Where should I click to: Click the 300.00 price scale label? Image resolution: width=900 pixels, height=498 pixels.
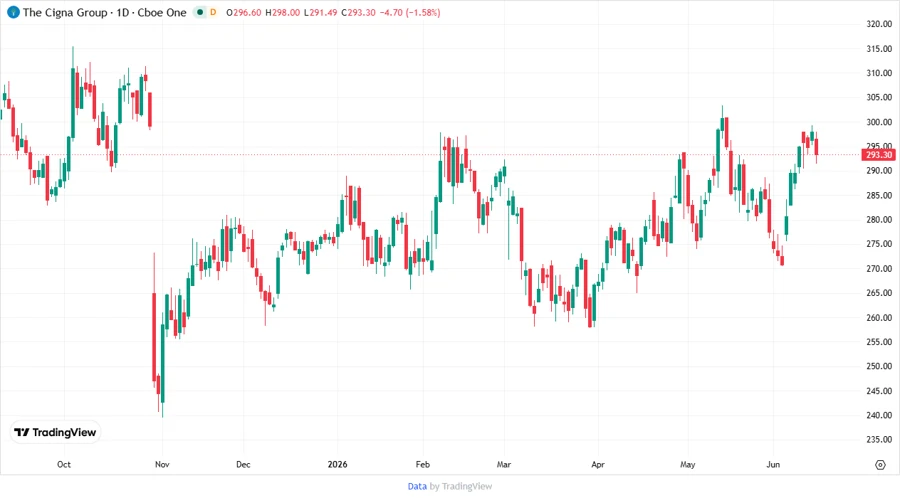(879, 122)
